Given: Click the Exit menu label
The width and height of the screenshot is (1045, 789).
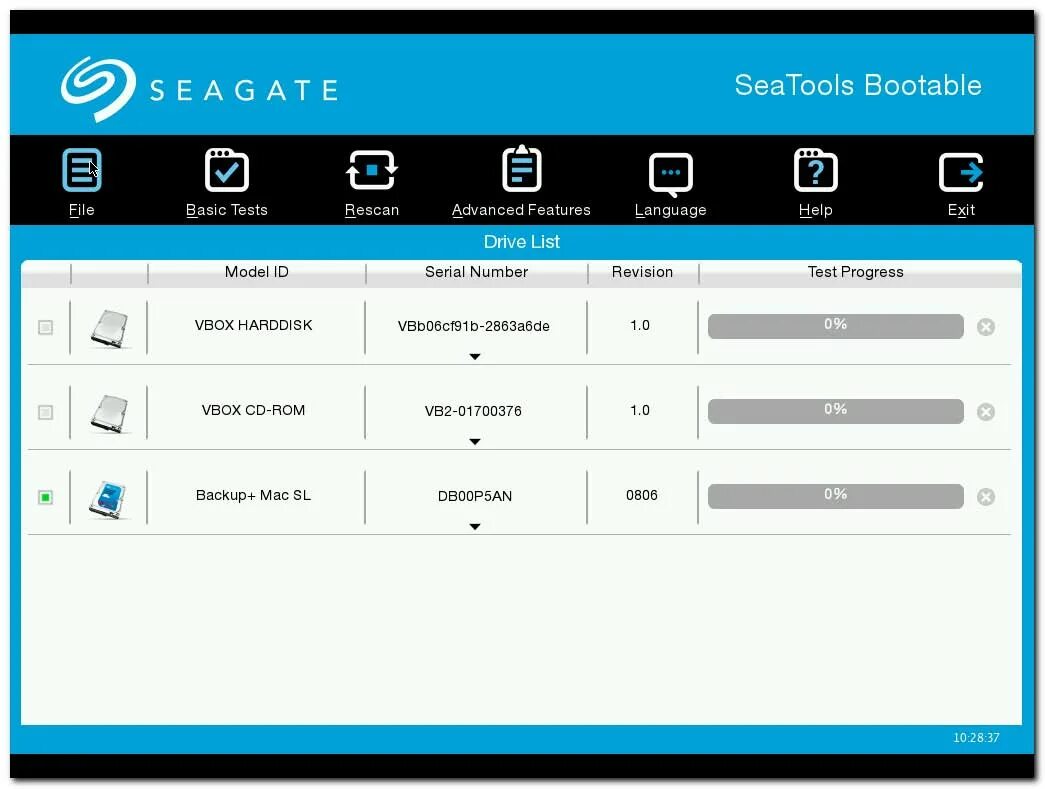Looking at the screenshot, I should pos(961,210).
